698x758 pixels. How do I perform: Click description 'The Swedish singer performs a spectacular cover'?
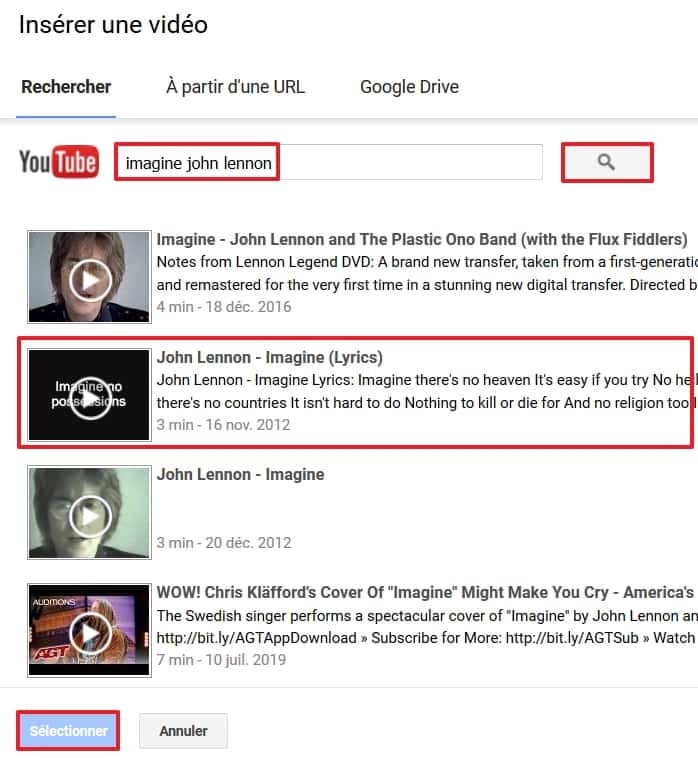[427, 616]
